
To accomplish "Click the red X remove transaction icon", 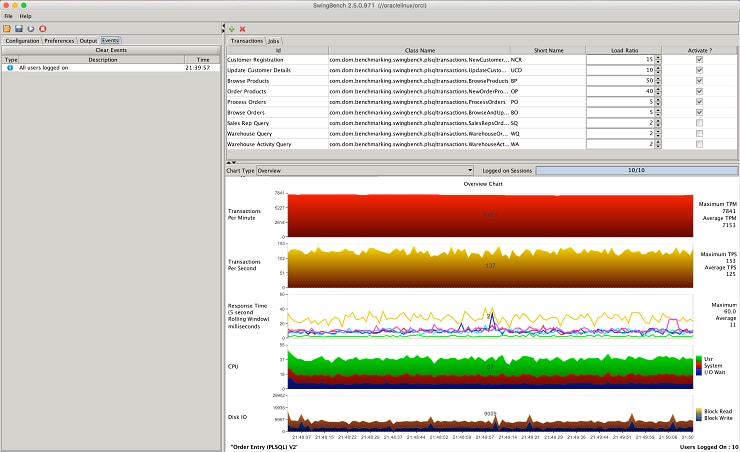I will [x=243, y=29].
